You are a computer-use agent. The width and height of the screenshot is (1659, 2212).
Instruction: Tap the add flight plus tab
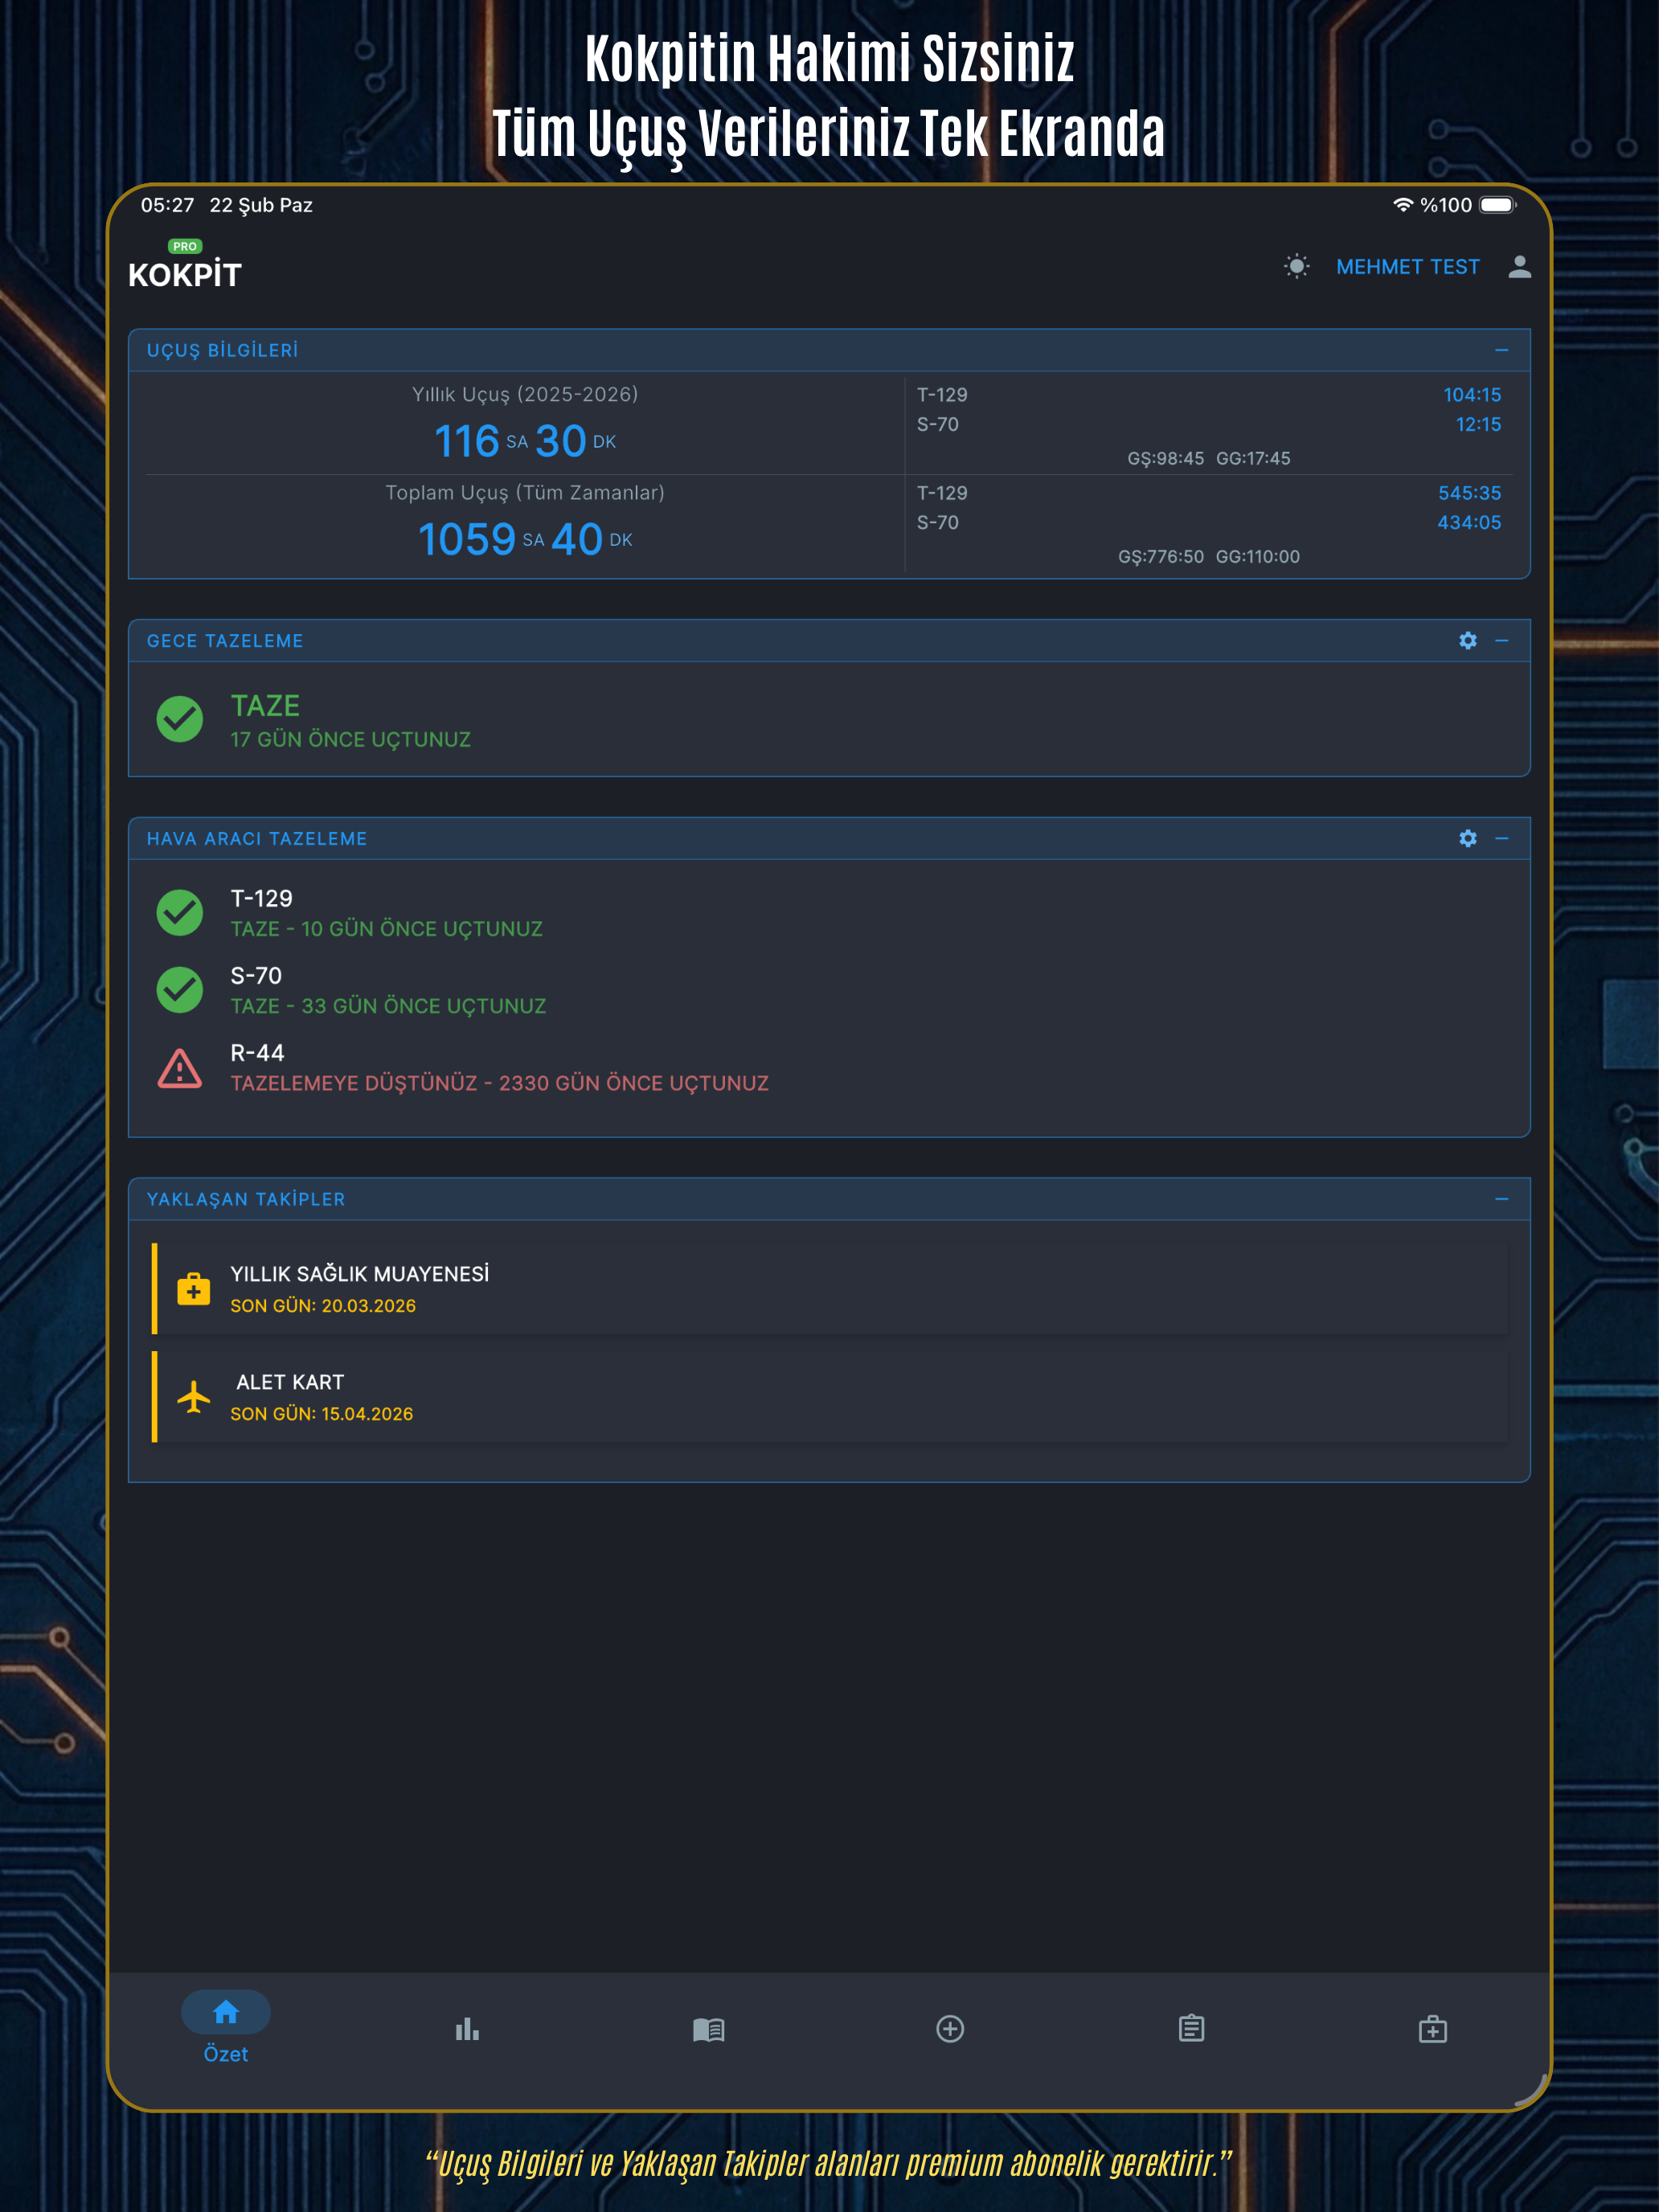[950, 2028]
